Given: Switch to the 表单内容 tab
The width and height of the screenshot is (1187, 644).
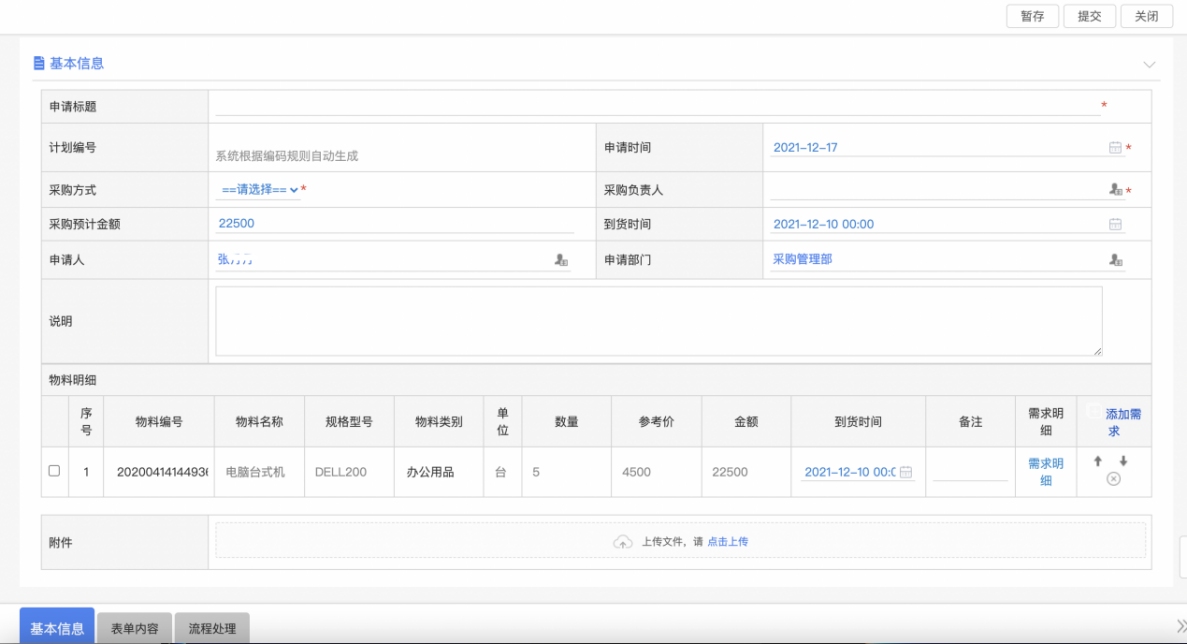Looking at the screenshot, I should (x=135, y=628).
